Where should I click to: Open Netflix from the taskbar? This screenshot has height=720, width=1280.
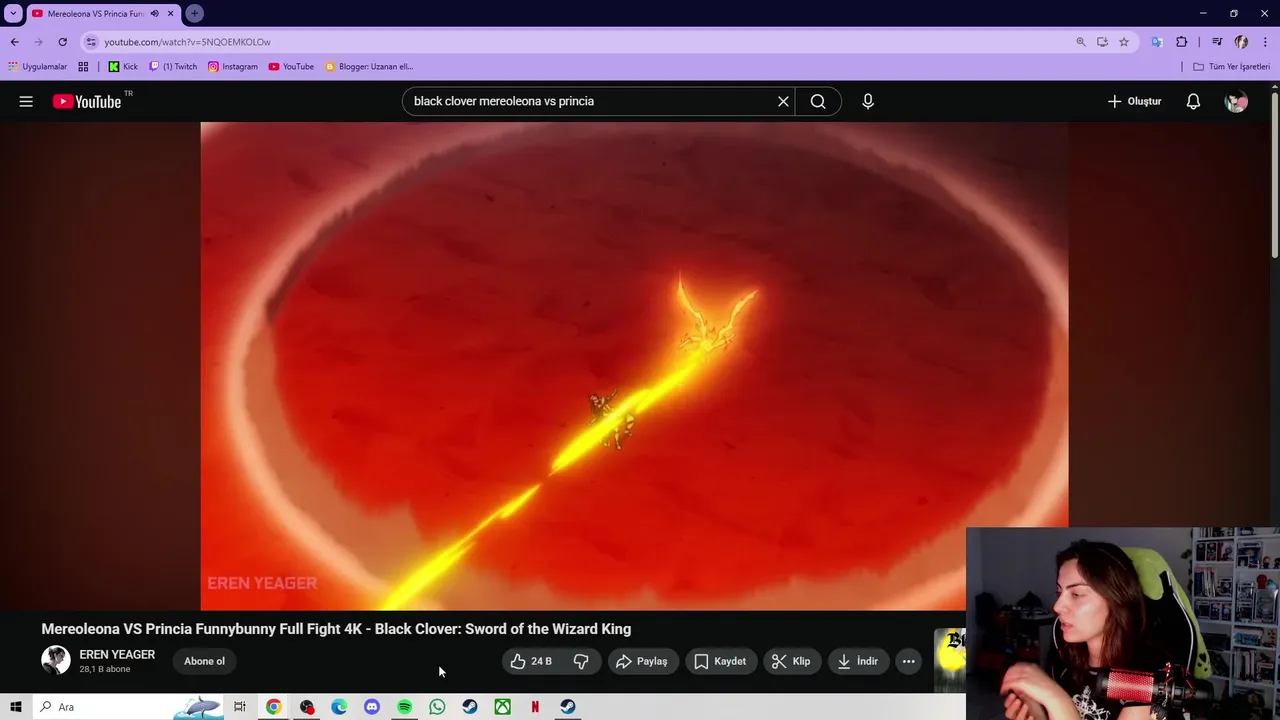tap(535, 707)
